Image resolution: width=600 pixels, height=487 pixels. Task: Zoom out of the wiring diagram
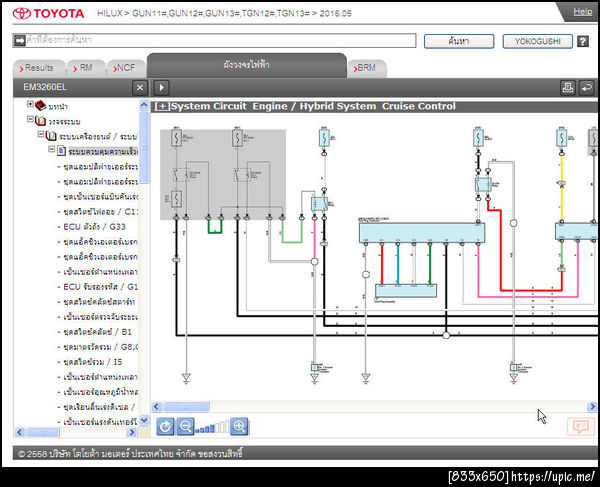tap(185, 426)
